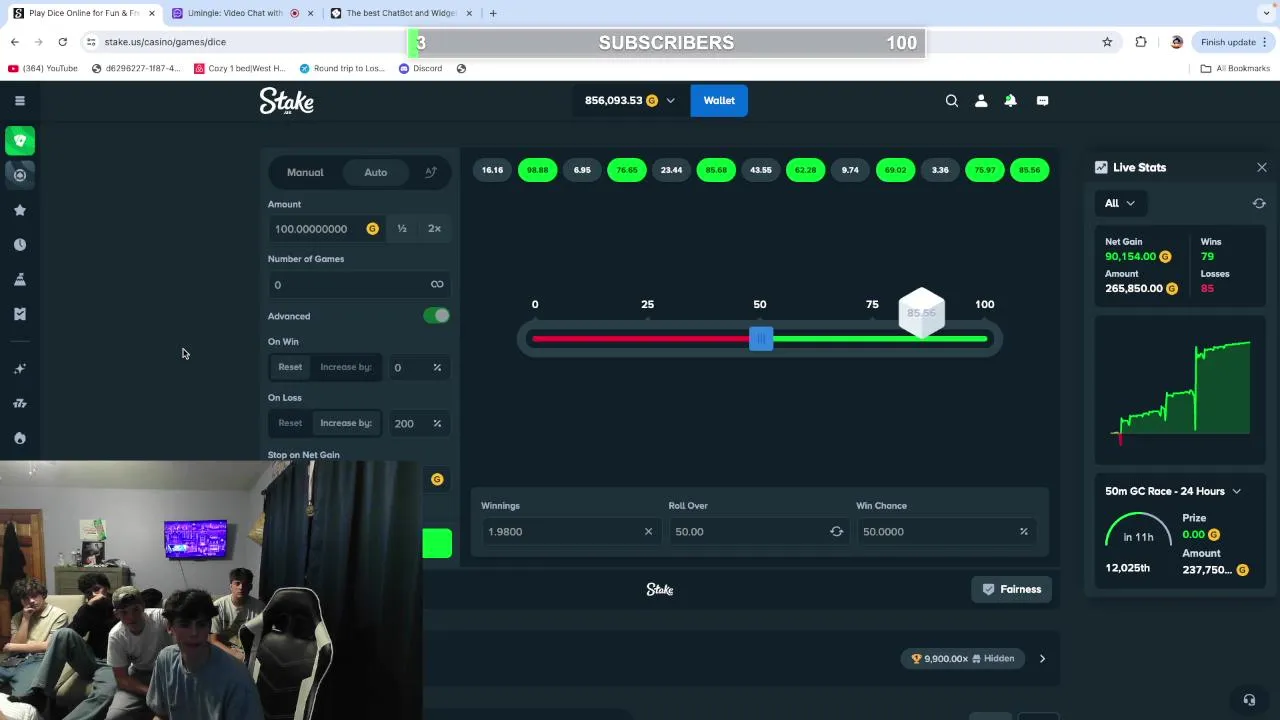Double the bet amount with 2×
The height and width of the screenshot is (720, 1280).
point(434,229)
